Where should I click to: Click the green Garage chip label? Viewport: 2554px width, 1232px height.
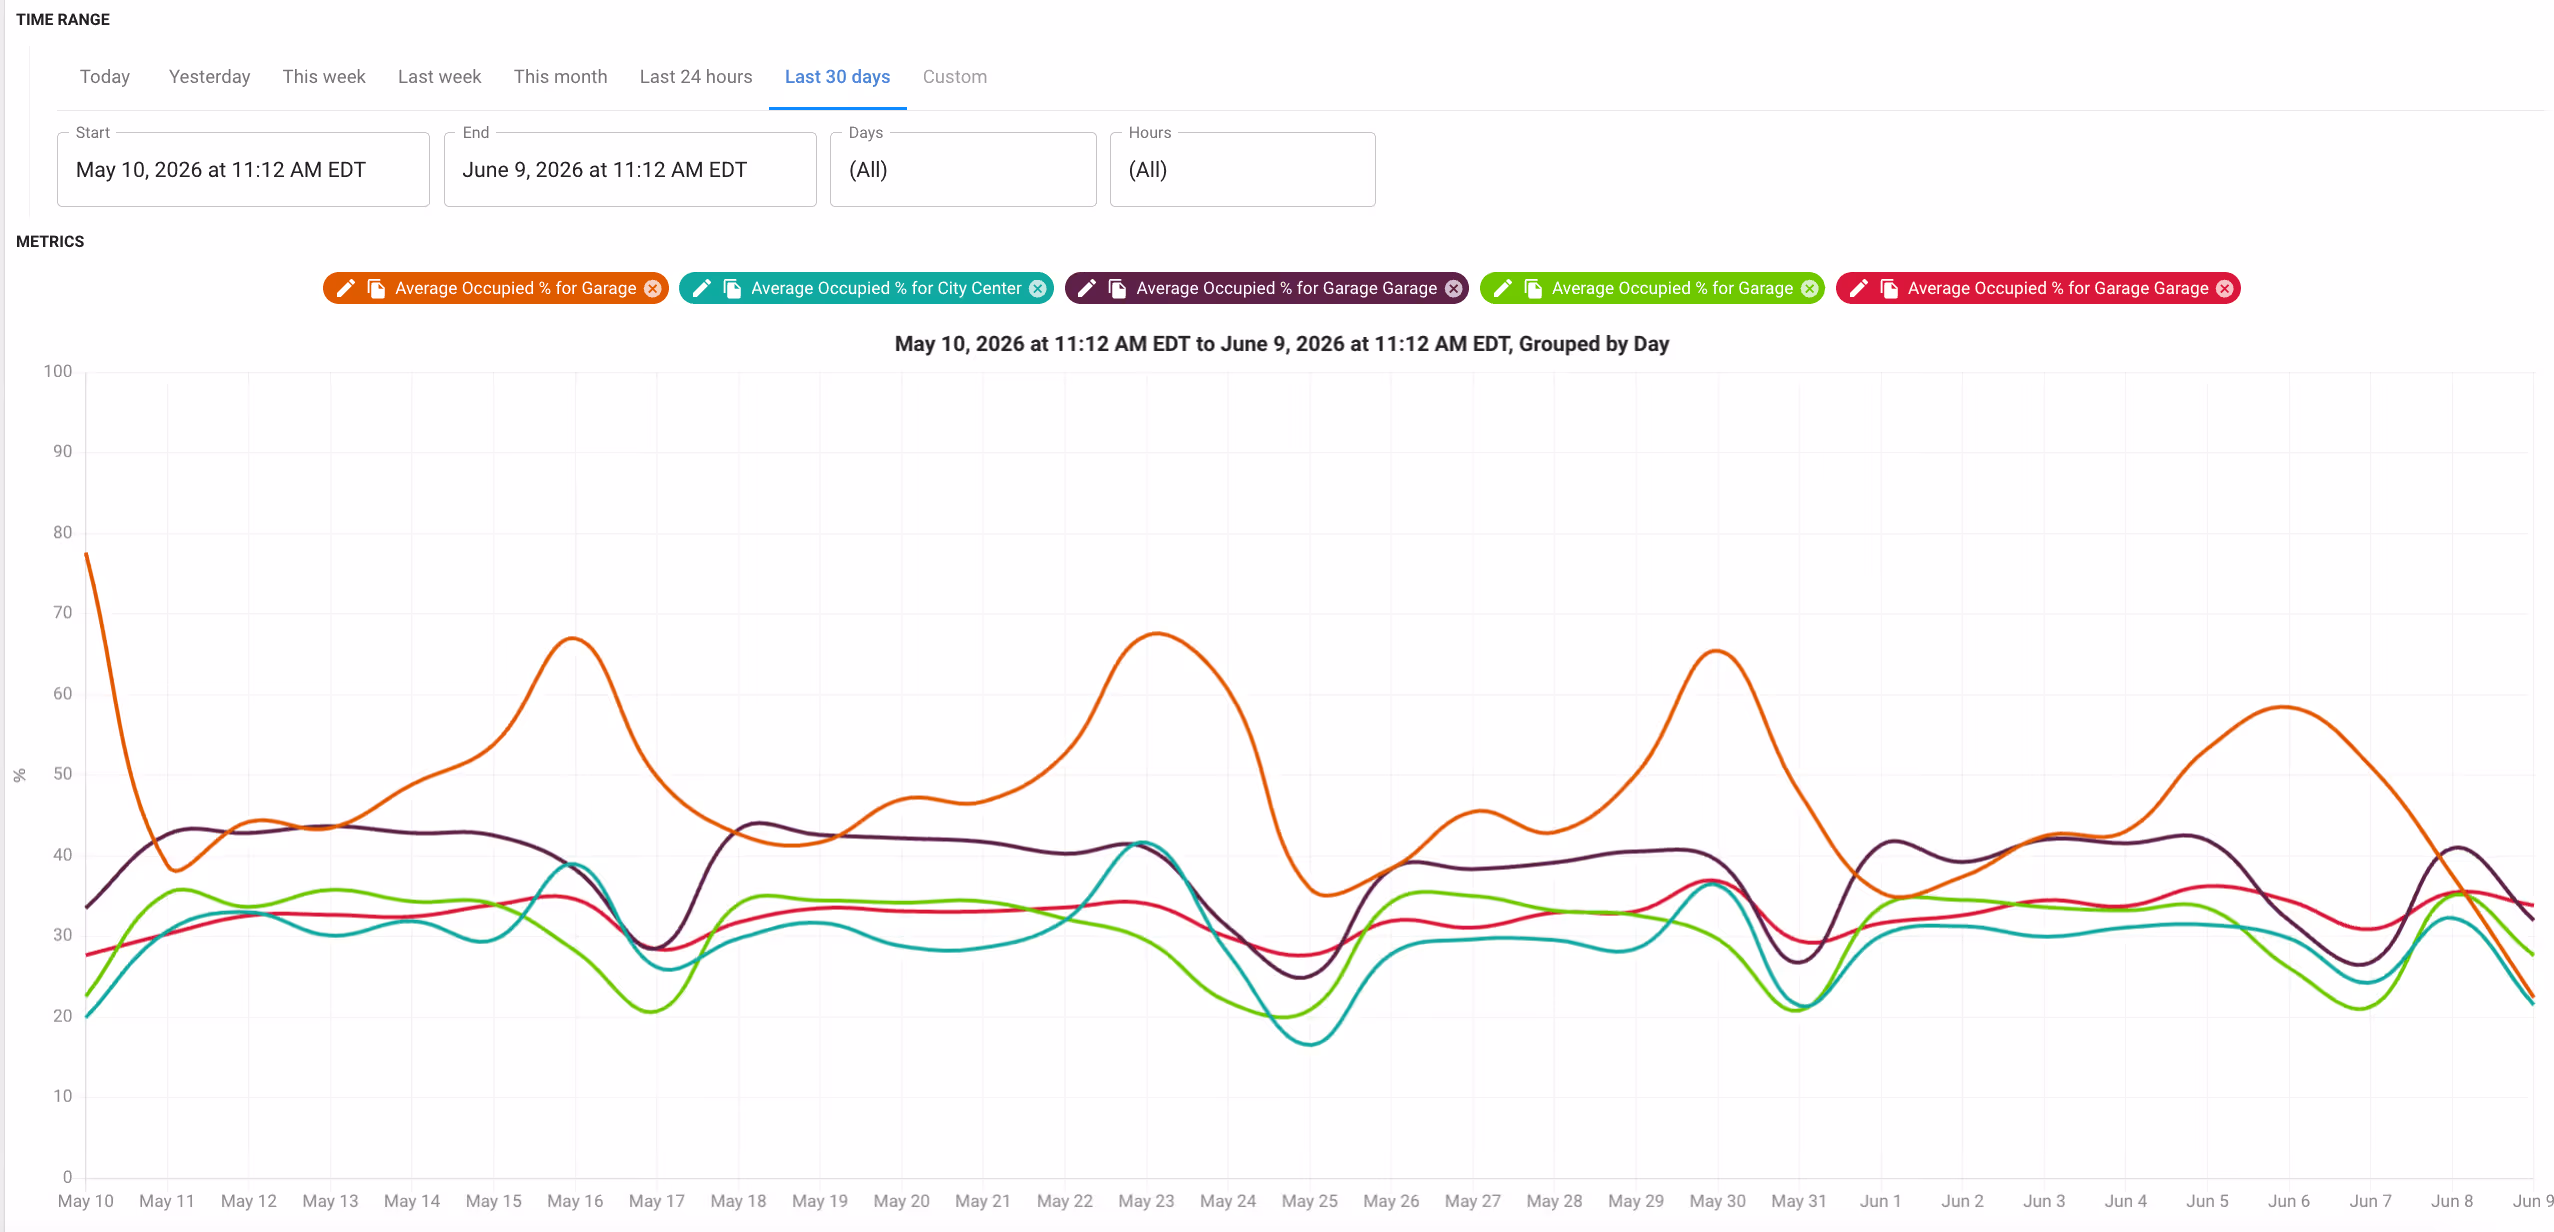1672,288
